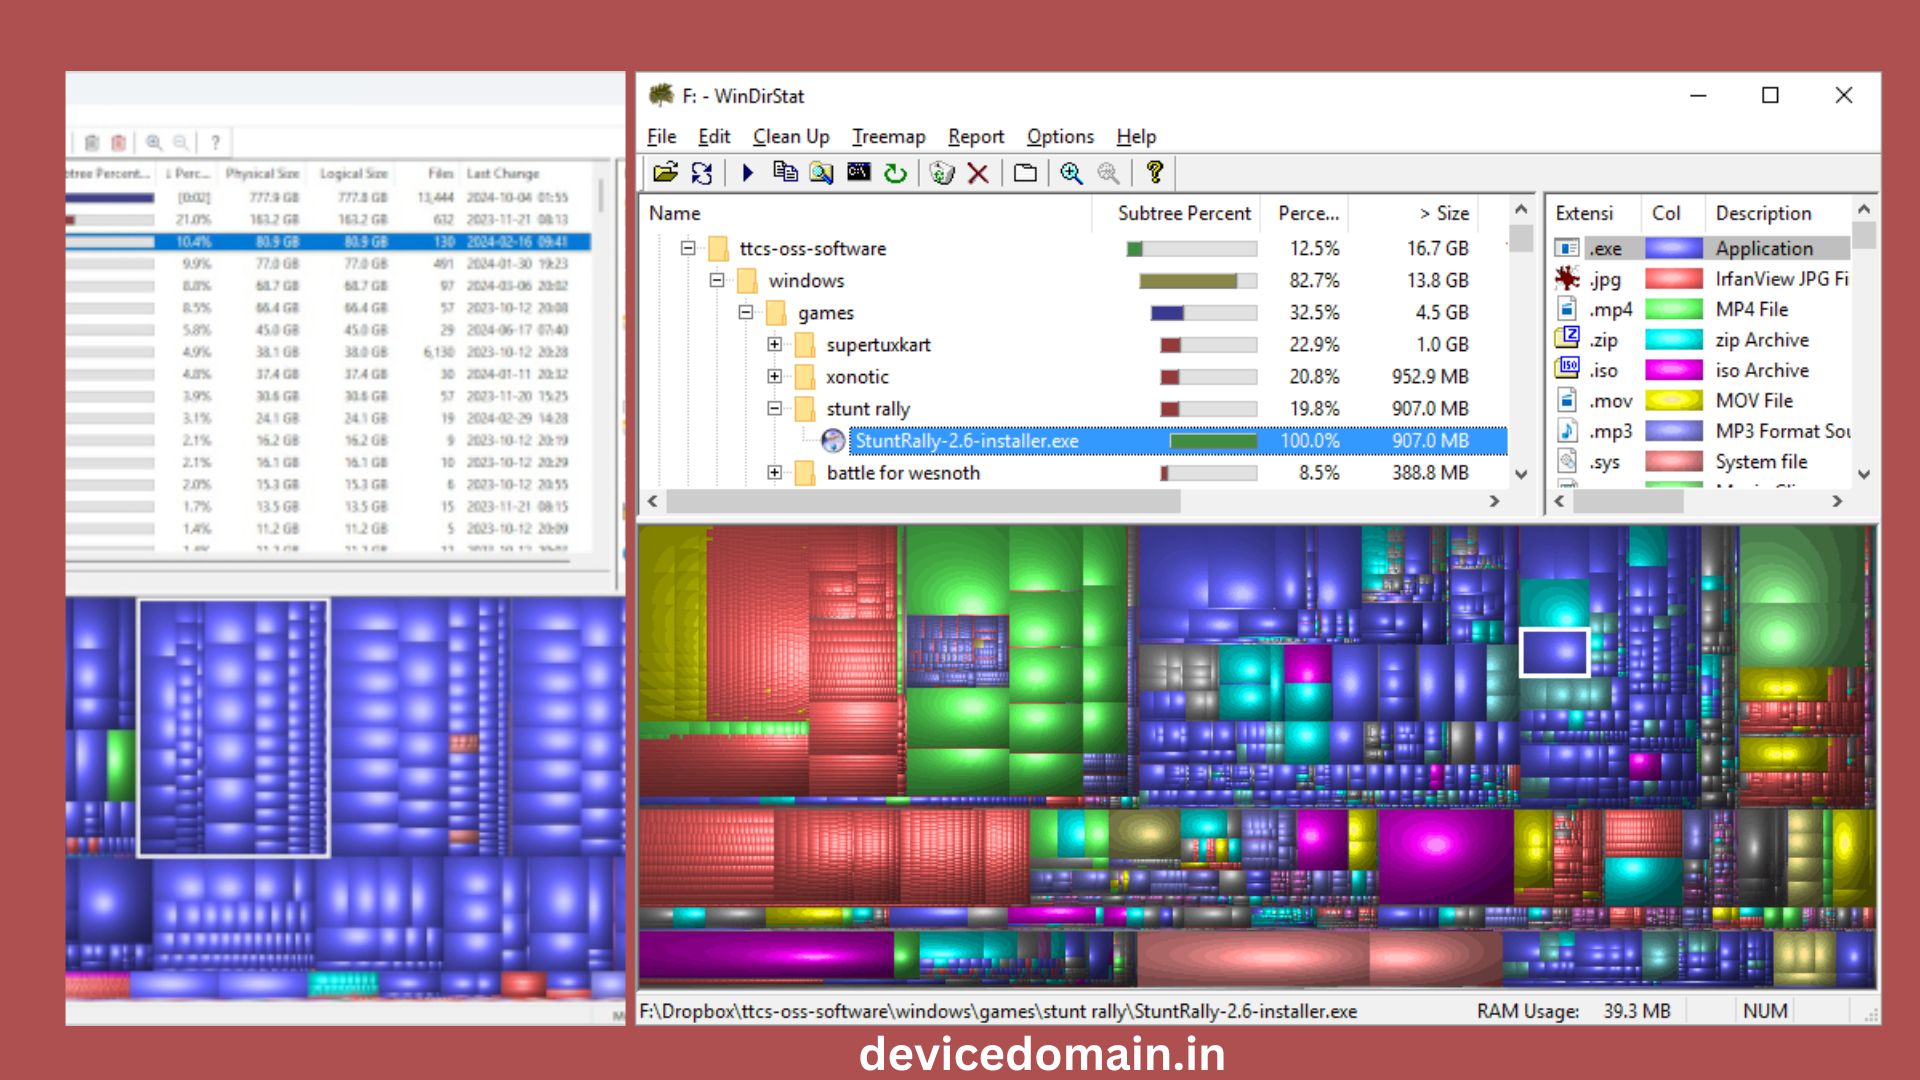Open the Clean Up menu
1920x1080 pixels.
[x=790, y=136]
